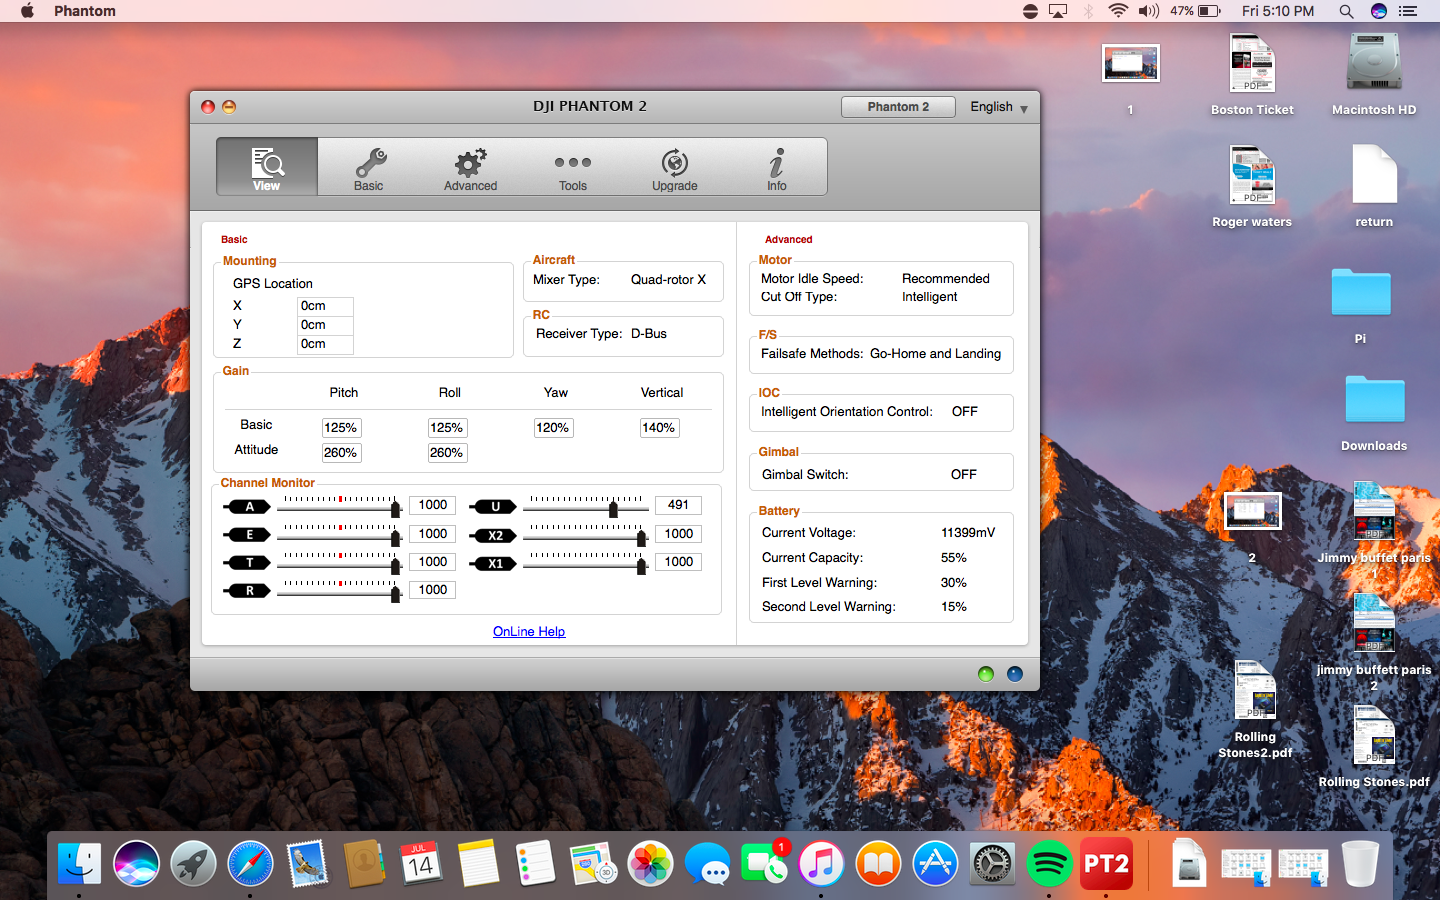Click the GPS Z location field
1440x900 pixels.
[326, 344]
